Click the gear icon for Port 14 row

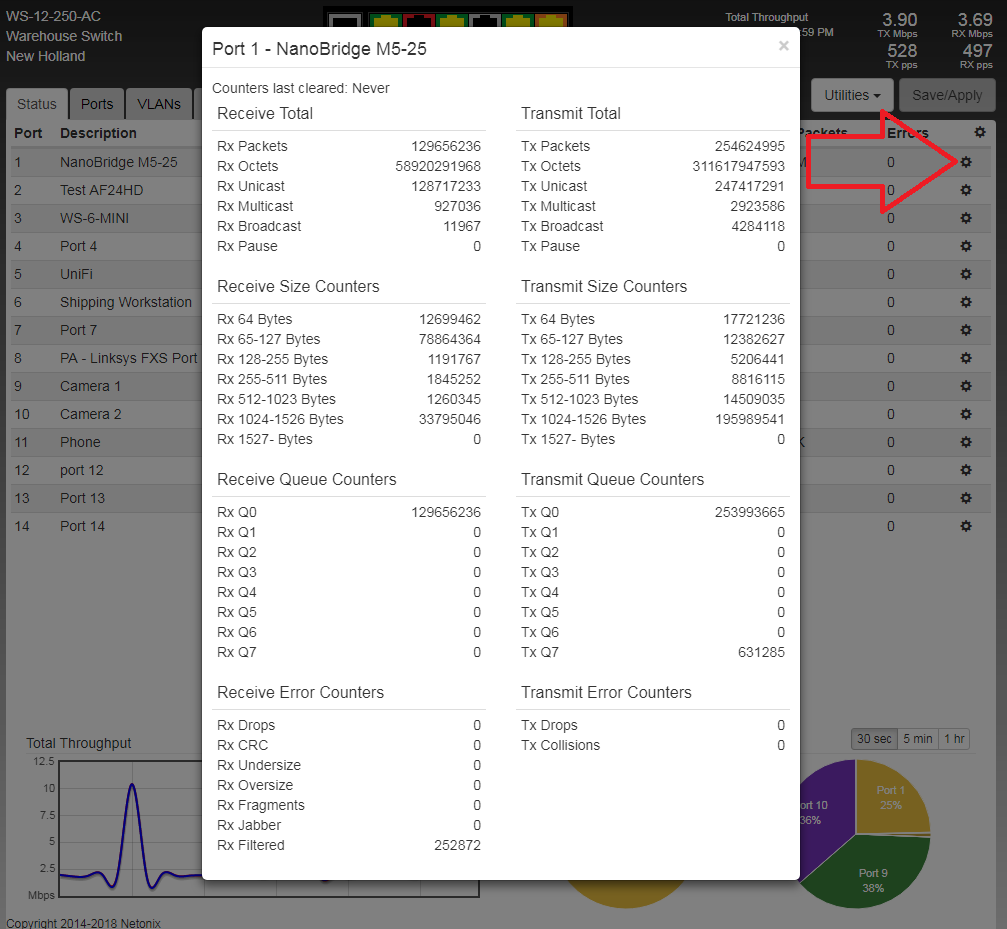point(965,526)
